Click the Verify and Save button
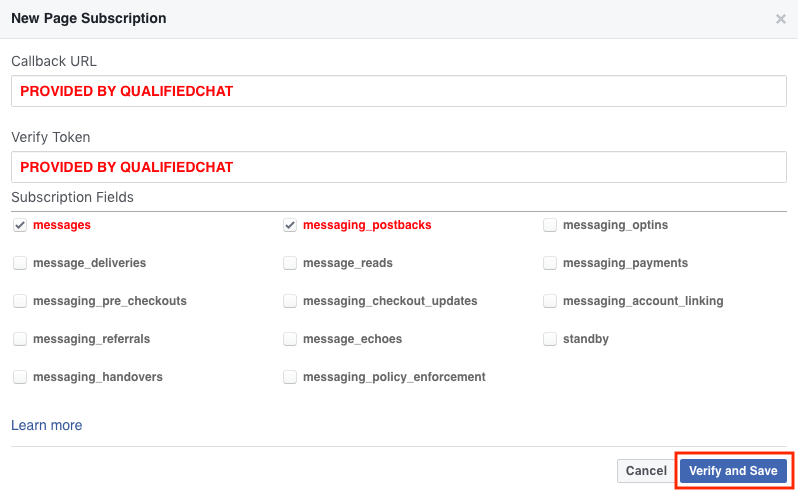The width and height of the screenshot is (798, 494). [x=733, y=471]
